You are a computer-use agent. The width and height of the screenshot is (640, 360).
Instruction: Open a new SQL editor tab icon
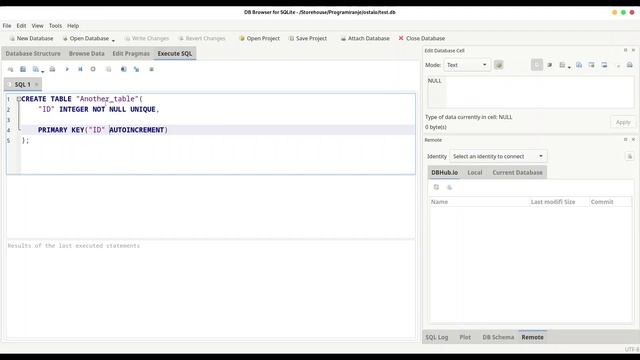click(x=10, y=69)
